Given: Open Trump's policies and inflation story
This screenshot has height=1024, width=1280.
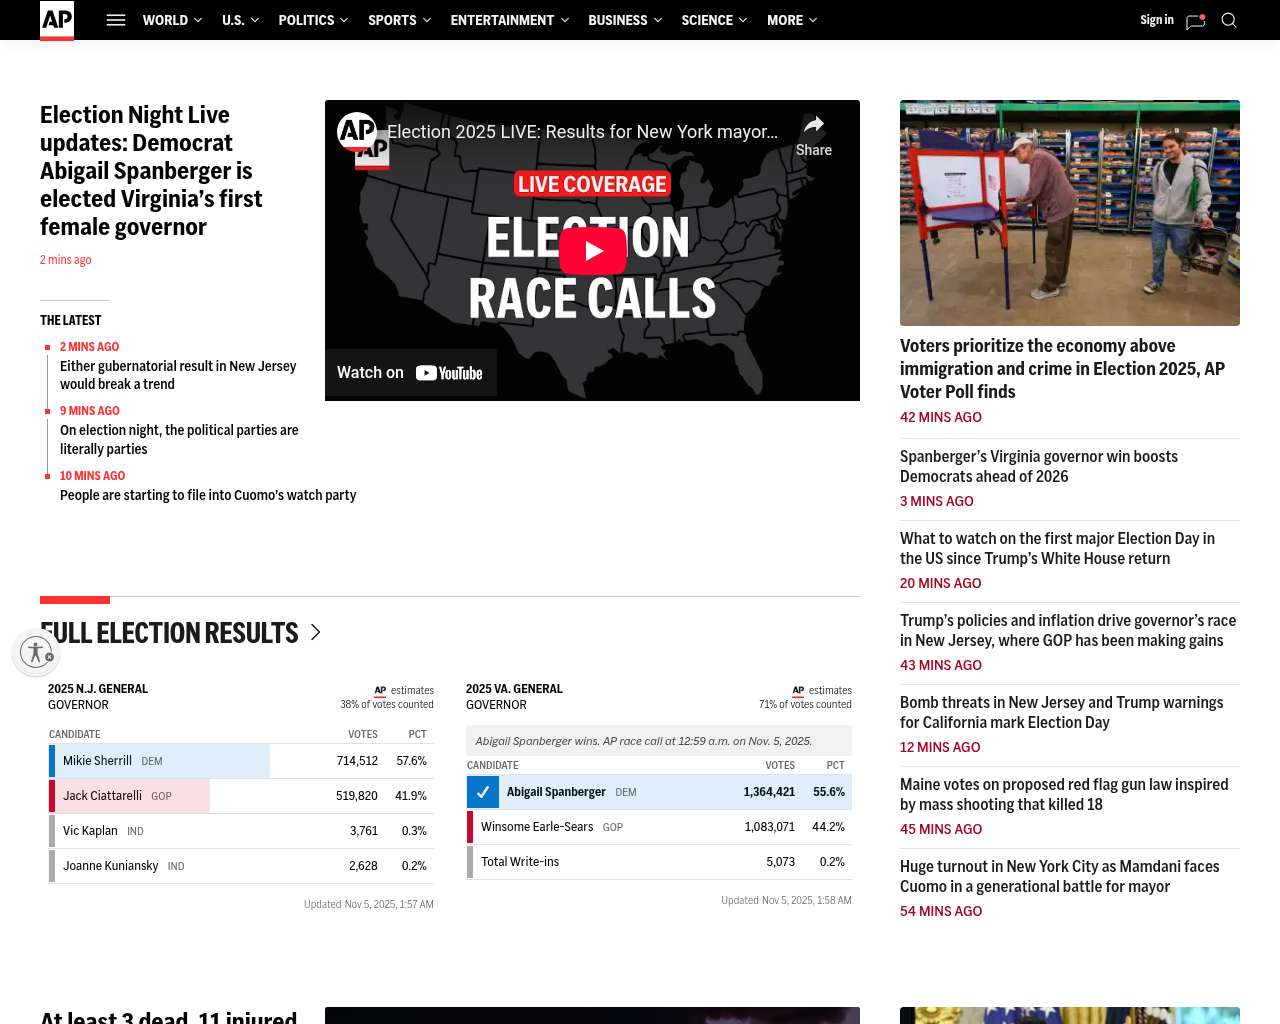Looking at the screenshot, I should click(1068, 630).
